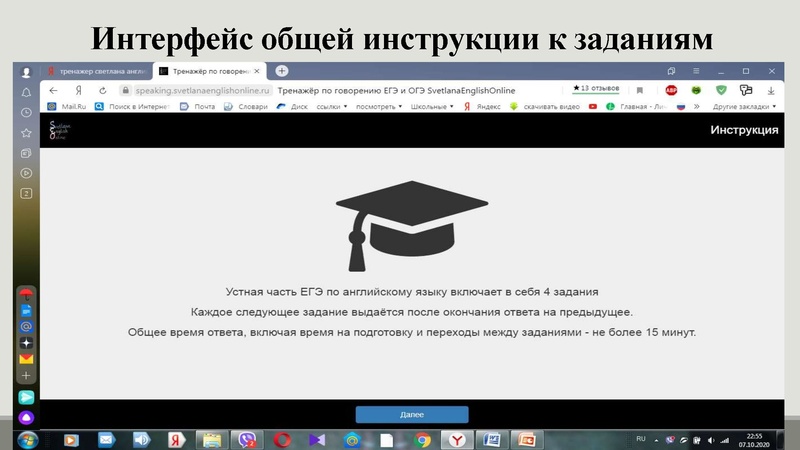The image size is (800, 450).
Task: Open the Почта bookmark
Action: 198,107
